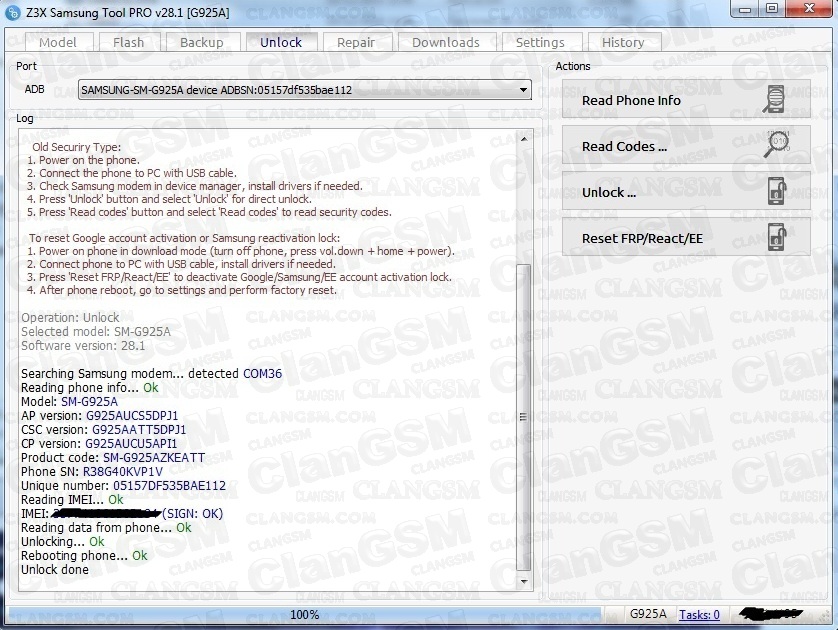Screen dimensions: 838x630
Task: Click CSC version G925AATT5DPJ1 value
Action: click(139, 430)
